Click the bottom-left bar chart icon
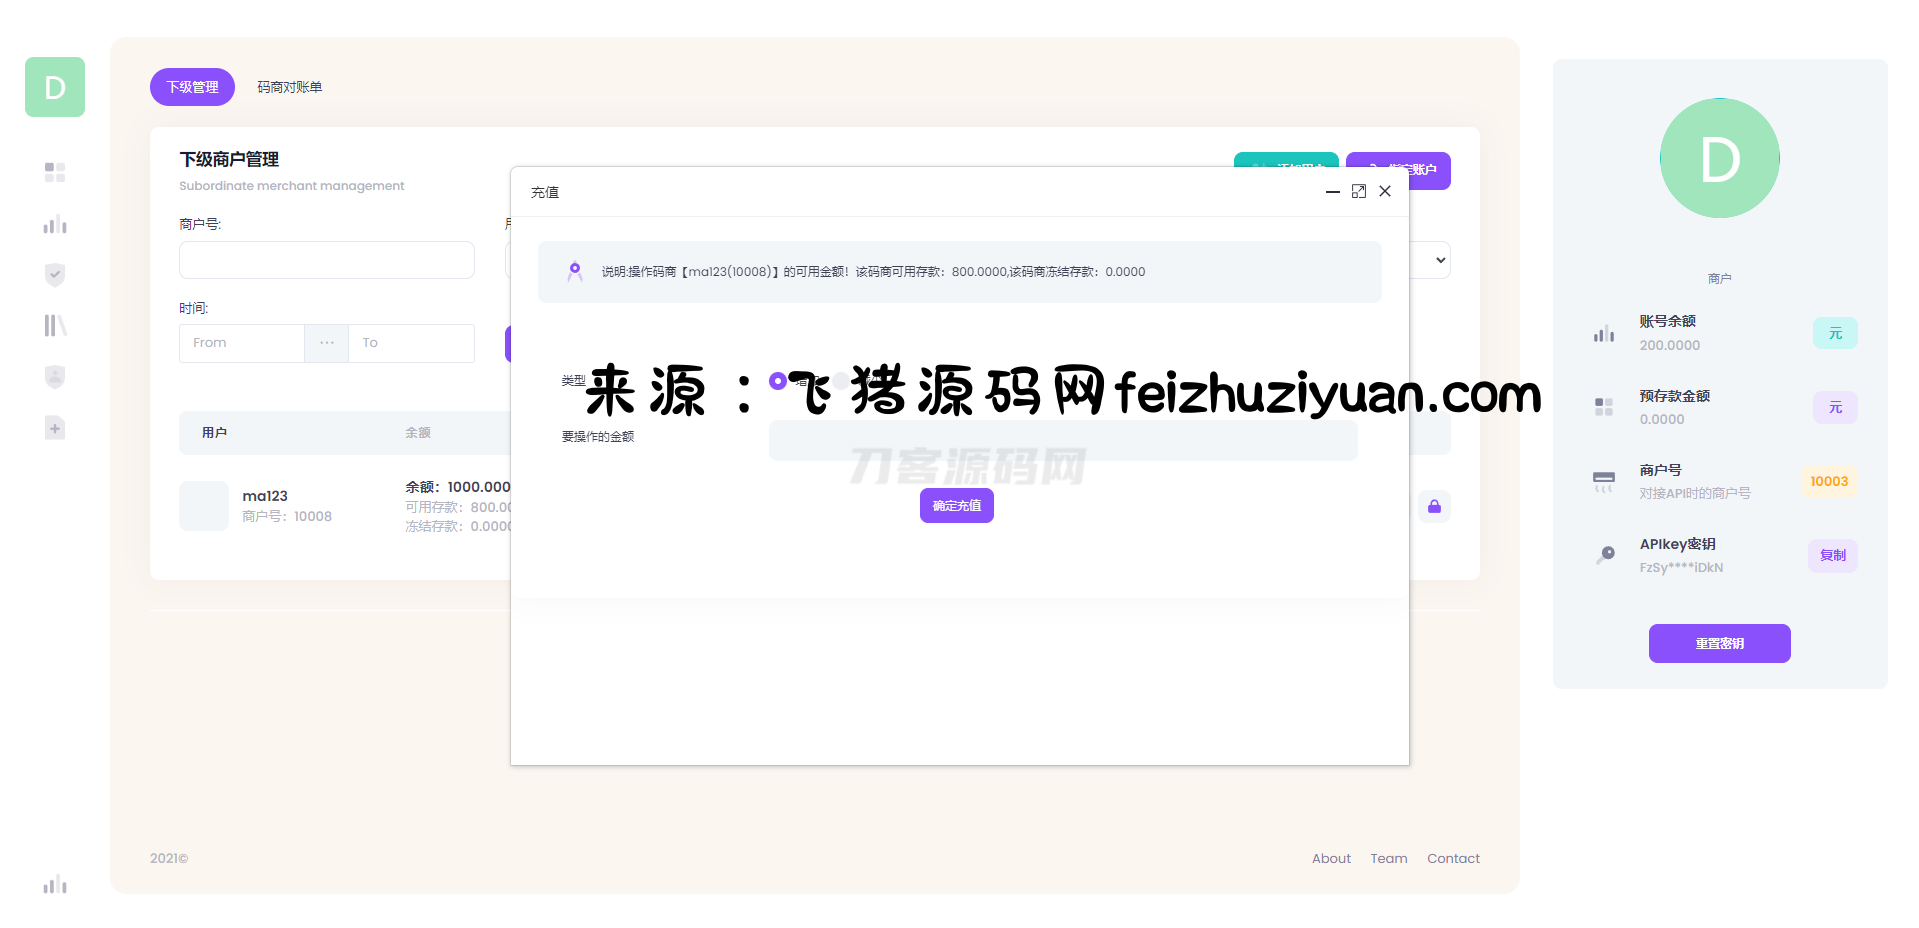Screen dimensions: 1919x928 pyautogui.click(x=55, y=884)
